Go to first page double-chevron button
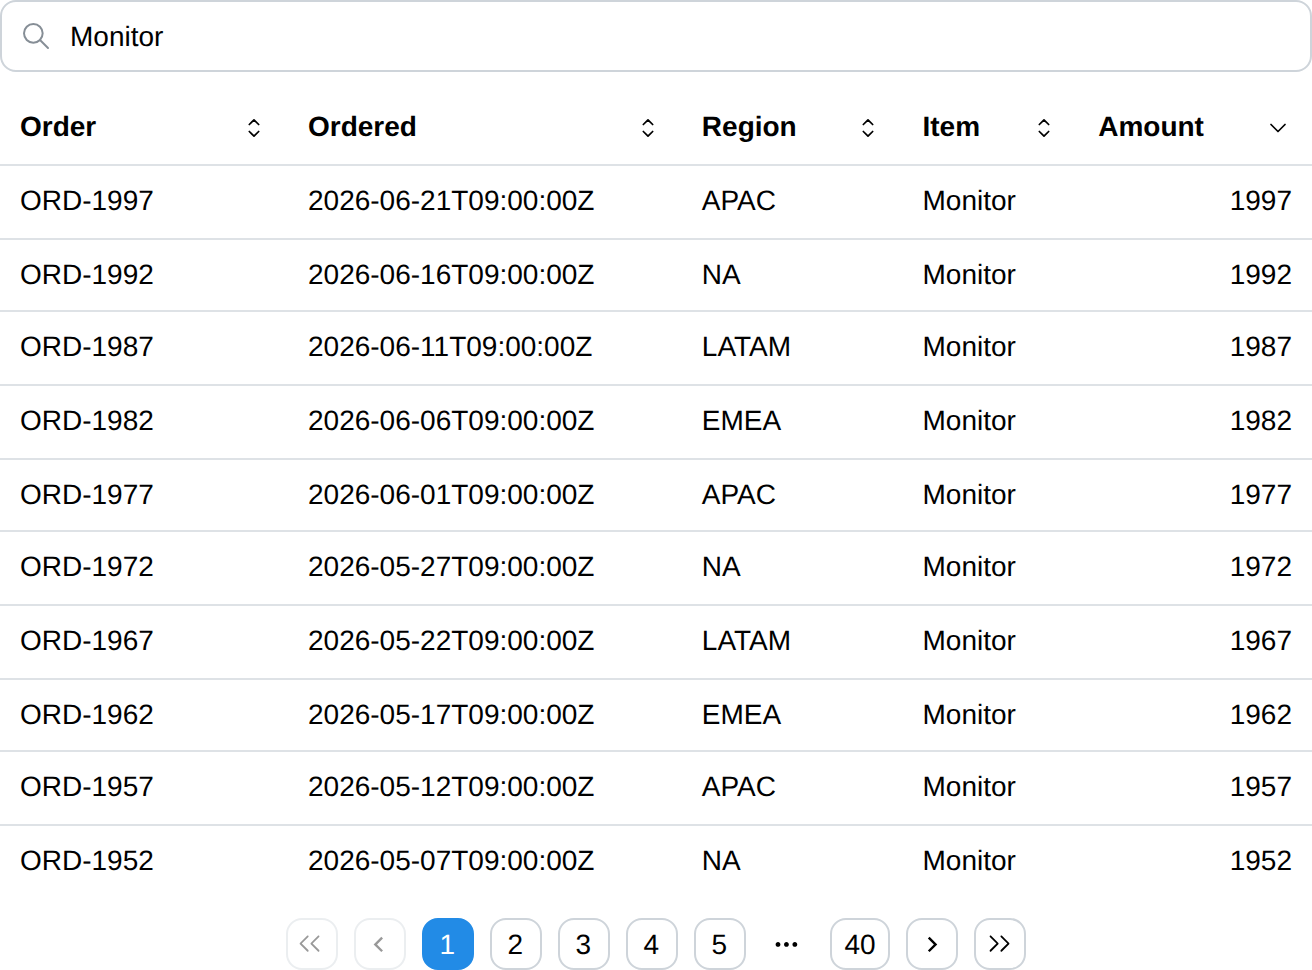 311,944
